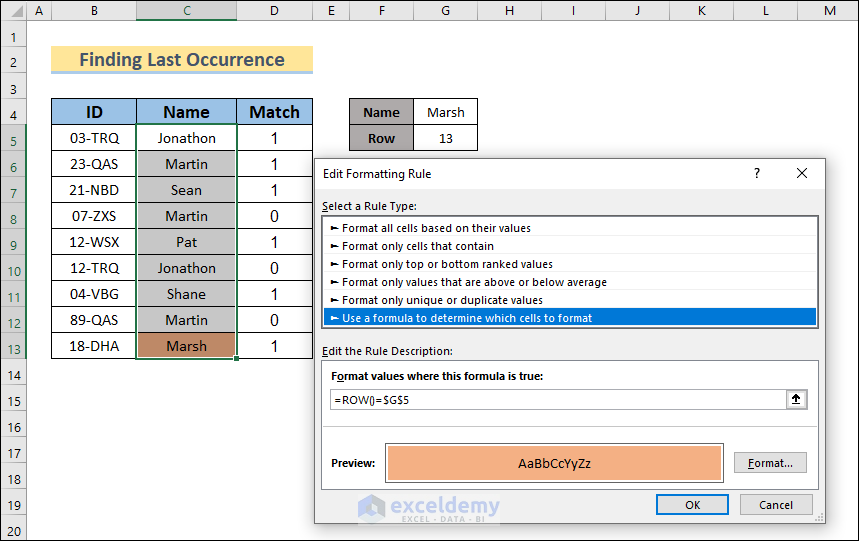
Task: Close the Edit Formatting Rule dialog
Action: (x=801, y=173)
